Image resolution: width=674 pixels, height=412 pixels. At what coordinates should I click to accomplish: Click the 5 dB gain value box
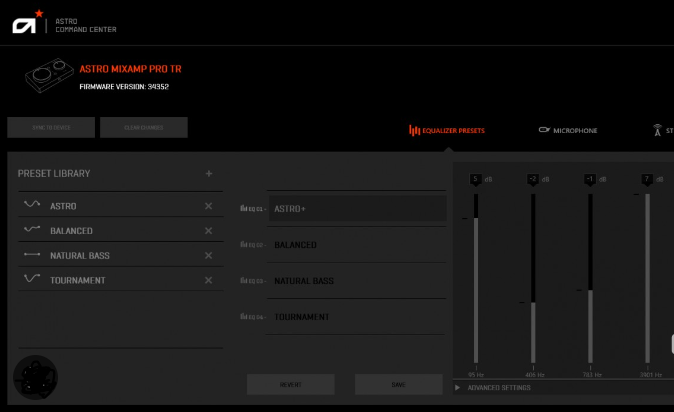point(475,179)
